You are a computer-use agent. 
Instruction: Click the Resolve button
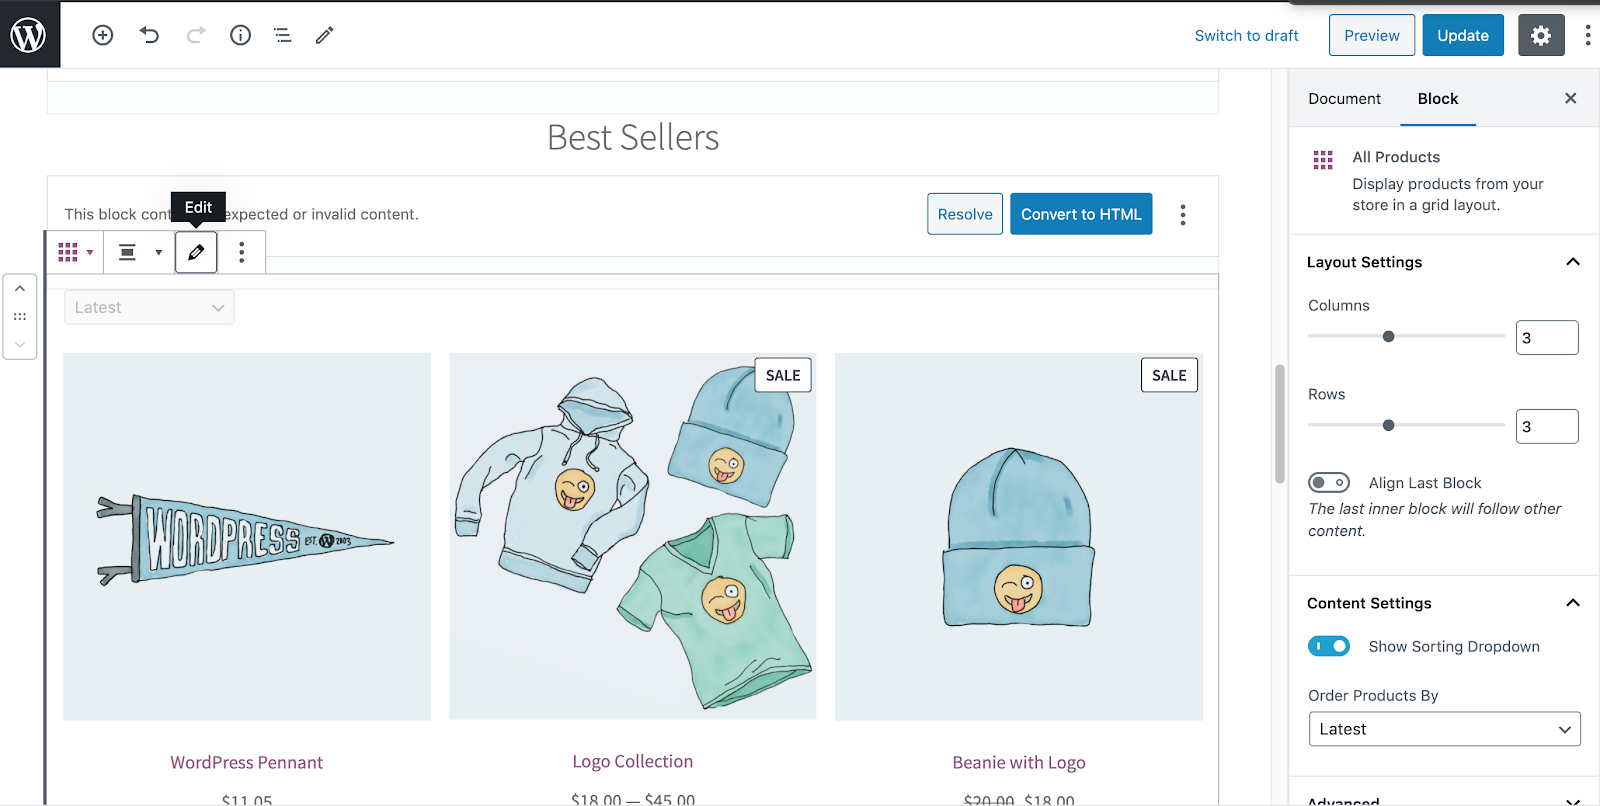[965, 214]
